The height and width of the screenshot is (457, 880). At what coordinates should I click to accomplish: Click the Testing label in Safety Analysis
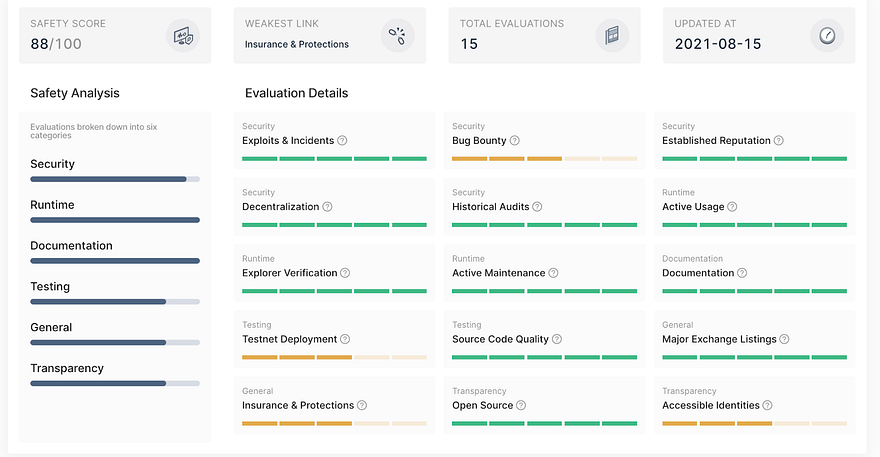tap(50, 286)
